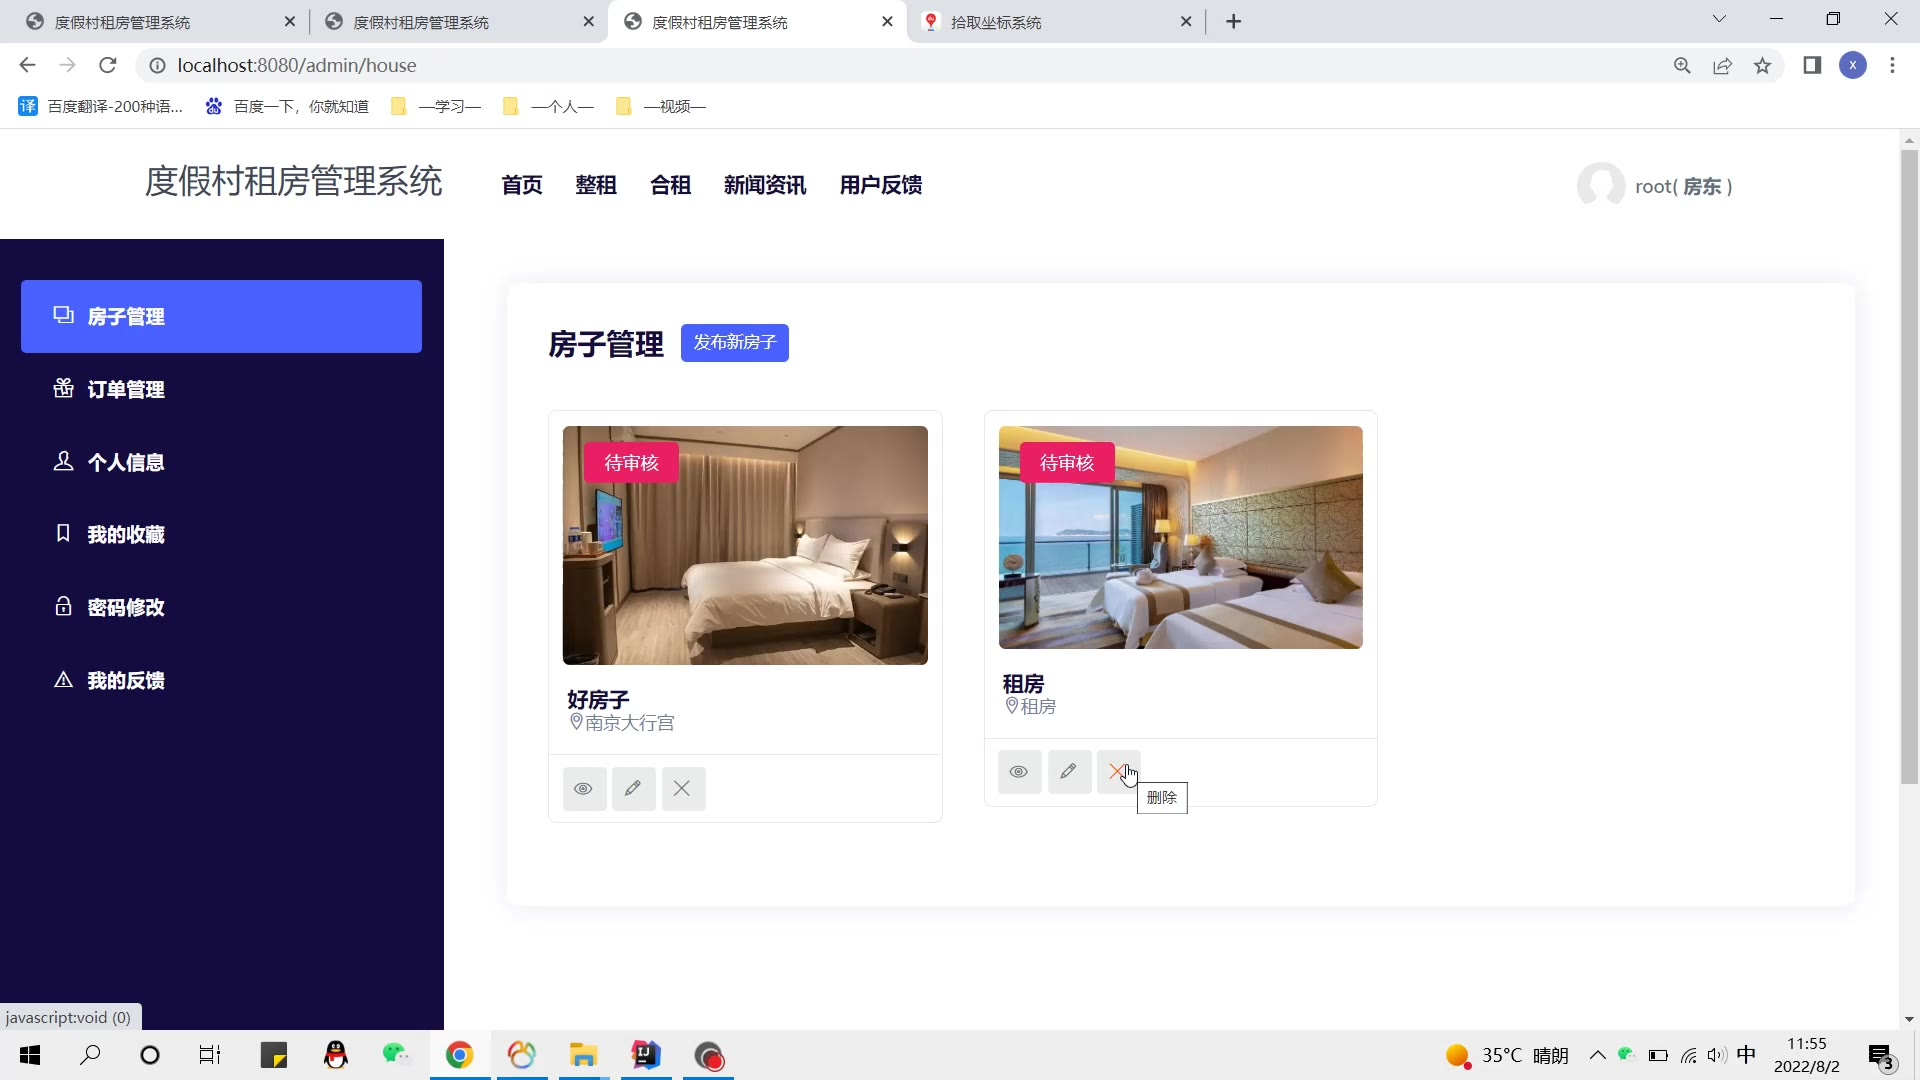Image resolution: width=1920 pixels, height=1080 pixels.
Task: Open 密码修改 sidebar entry
Action: (x=125, y=608)
